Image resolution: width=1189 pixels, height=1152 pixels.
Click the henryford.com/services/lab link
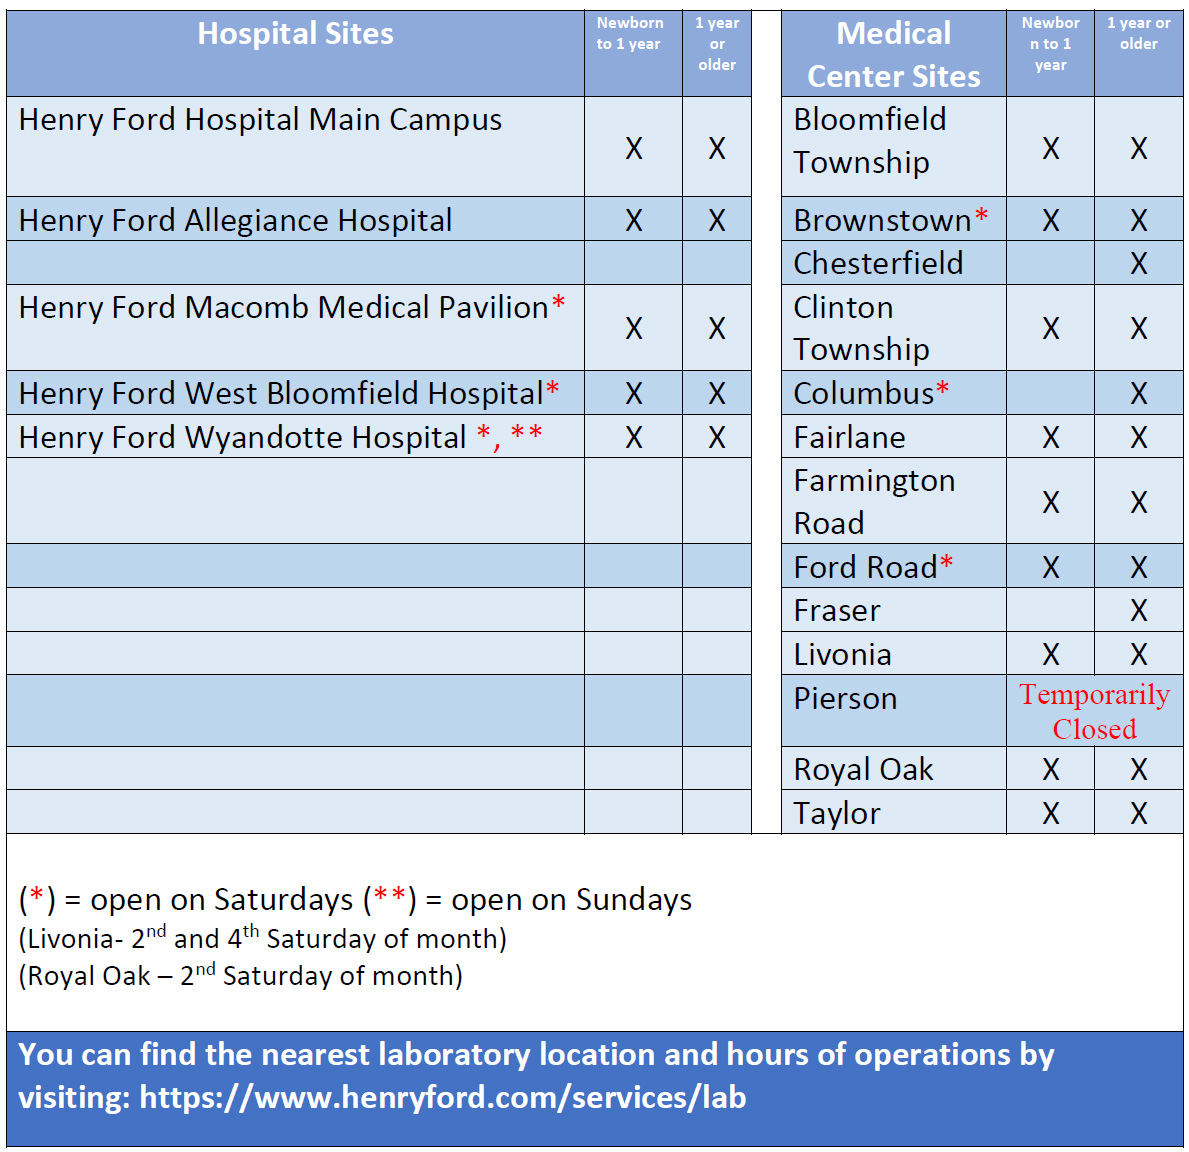pos(442,1097)
